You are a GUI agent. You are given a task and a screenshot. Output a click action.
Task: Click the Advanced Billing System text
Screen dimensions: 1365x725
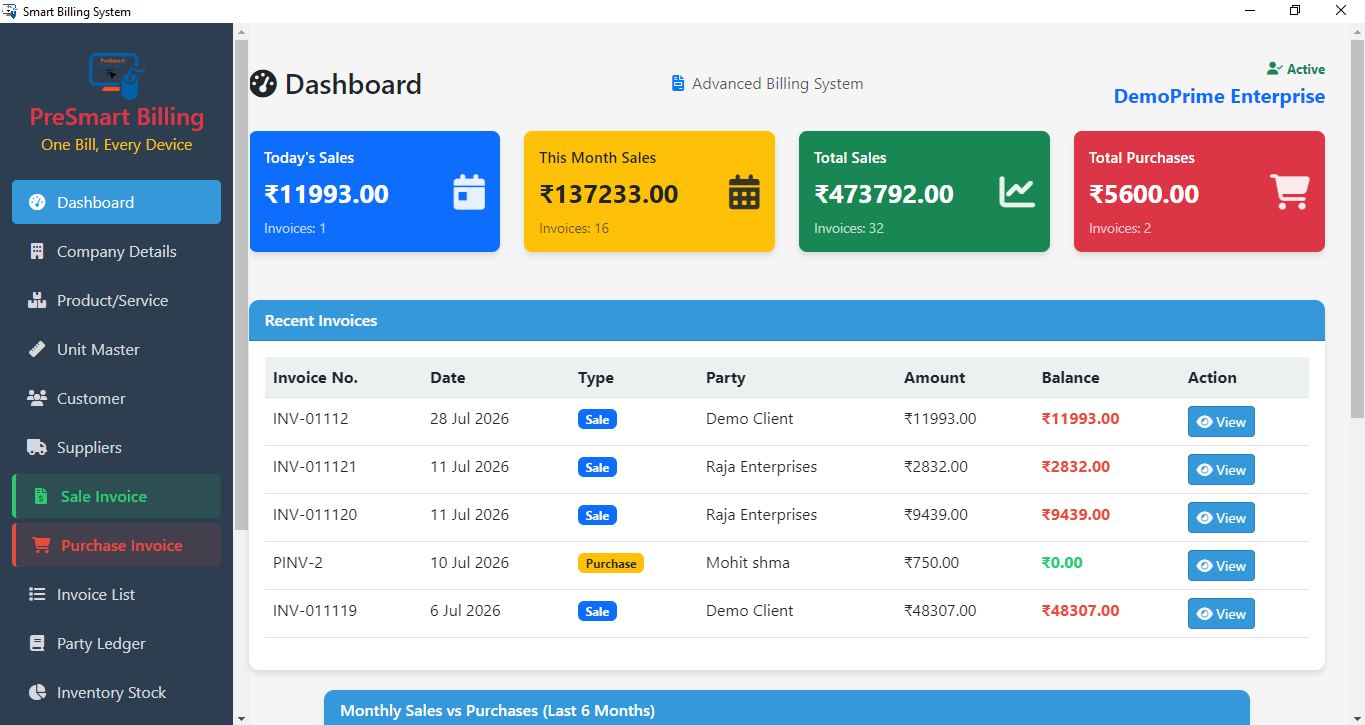[x=777, y=84]
